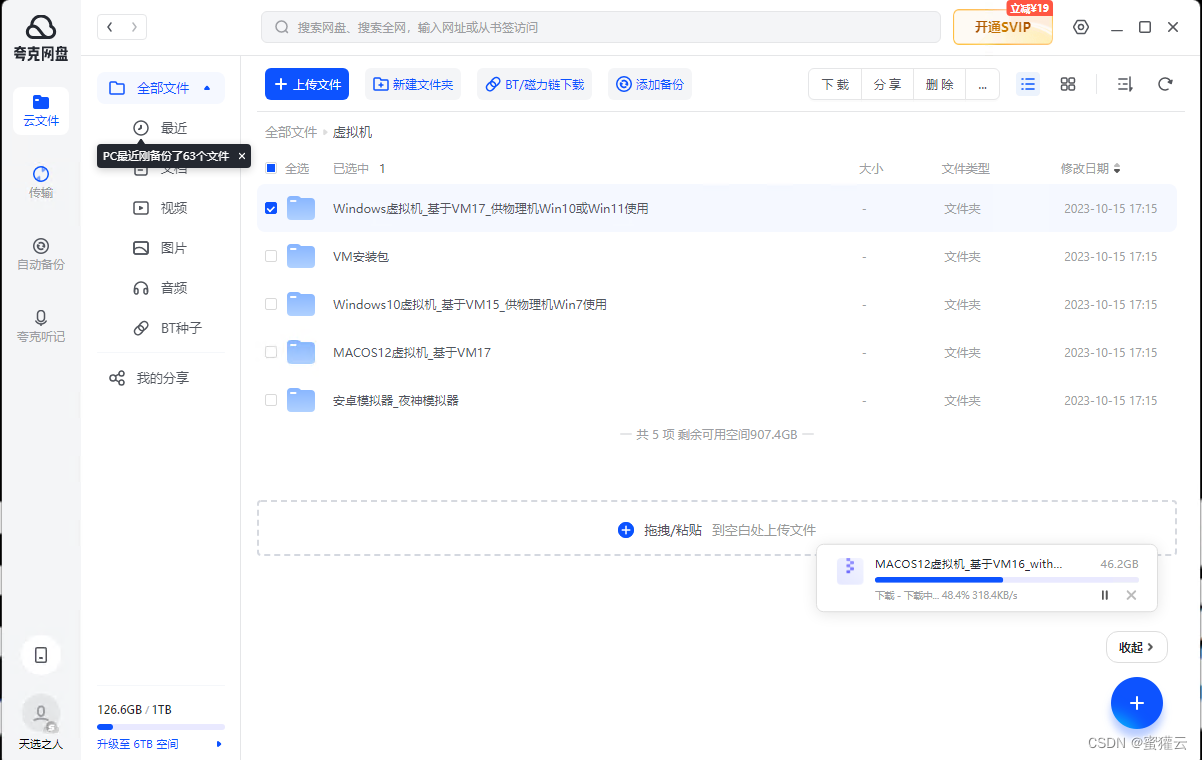Collapse the 全部文件 tree arrow
Screen dimensions: 1202x760
[x=207, y=88]
